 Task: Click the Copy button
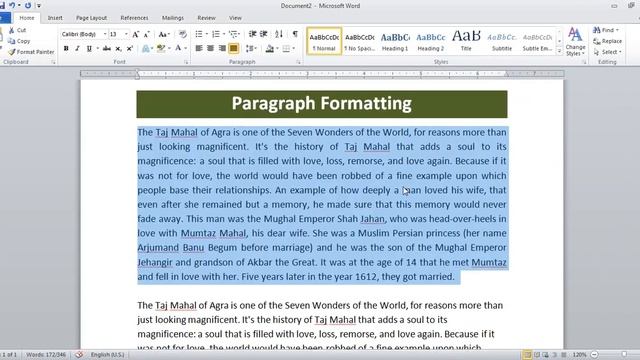point(19,41)
